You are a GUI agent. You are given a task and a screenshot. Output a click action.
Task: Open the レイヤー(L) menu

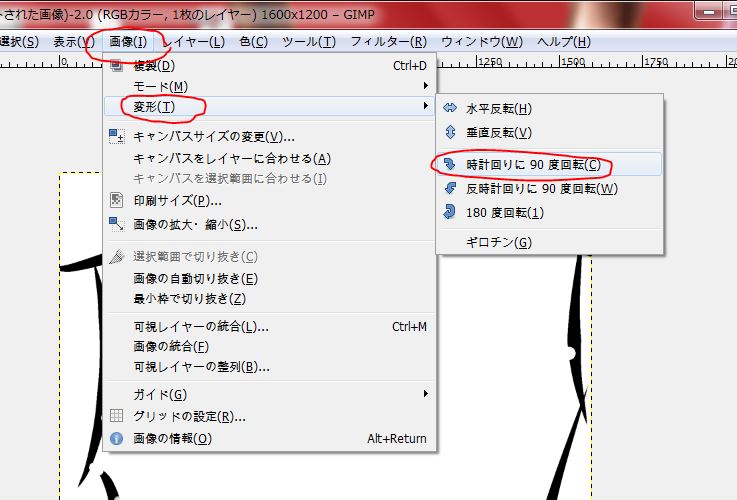194,42
